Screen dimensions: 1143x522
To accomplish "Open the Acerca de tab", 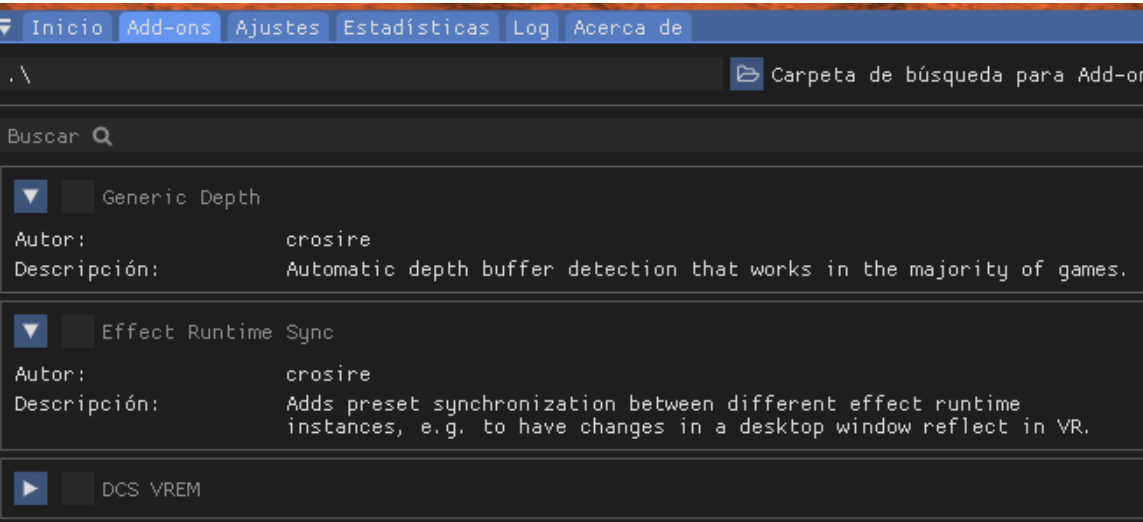I will click(x=628, y=28).
